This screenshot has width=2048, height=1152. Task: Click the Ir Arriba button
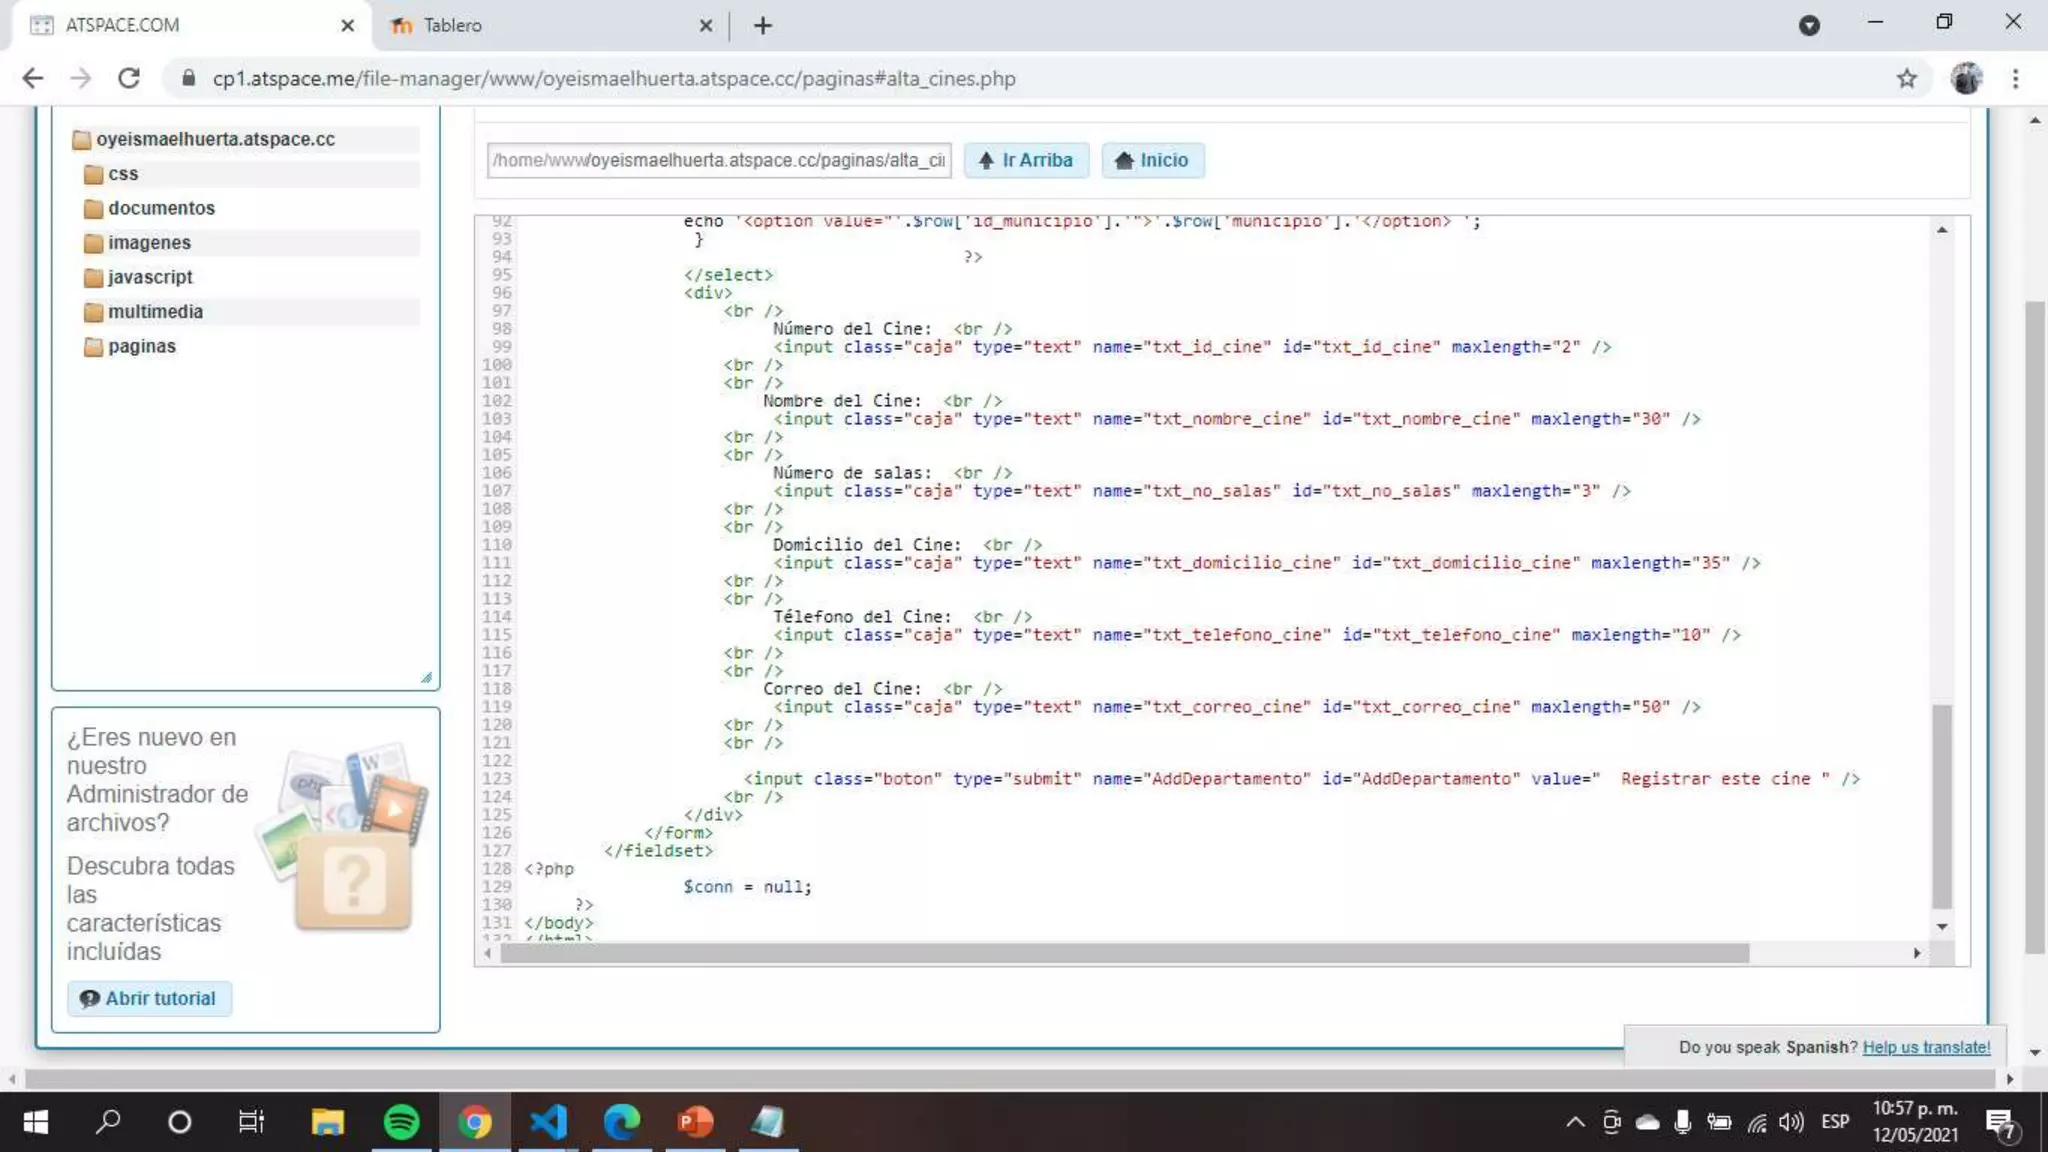(x=1025, y=160)
